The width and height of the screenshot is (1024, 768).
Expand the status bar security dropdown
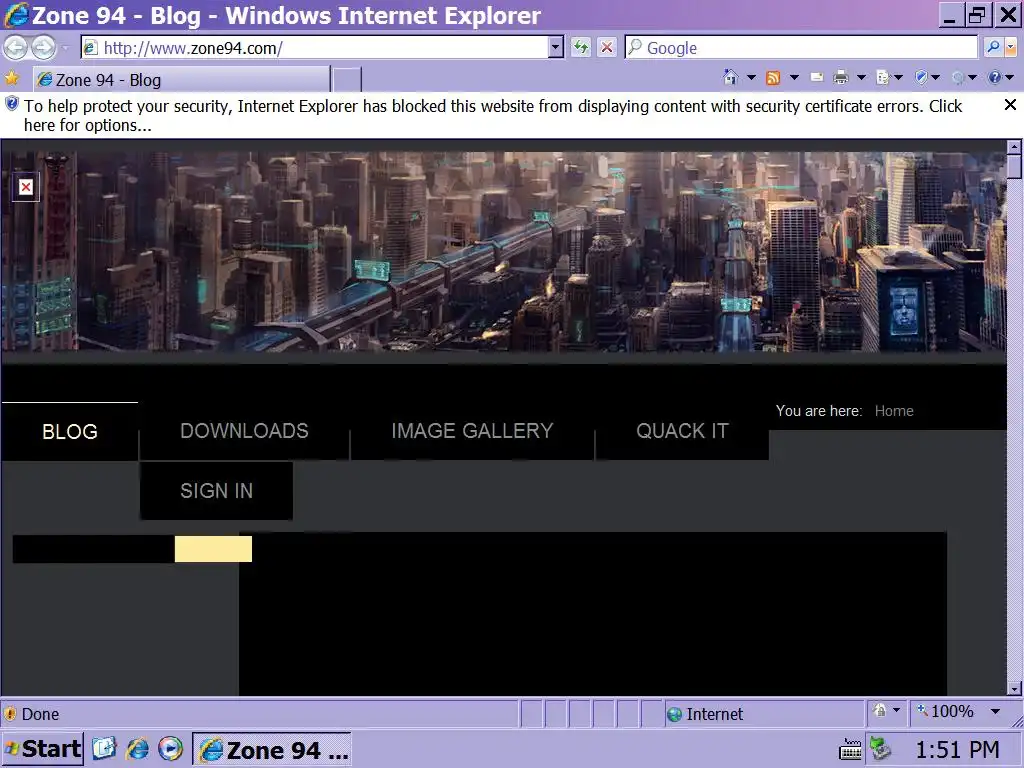(896, 710)
